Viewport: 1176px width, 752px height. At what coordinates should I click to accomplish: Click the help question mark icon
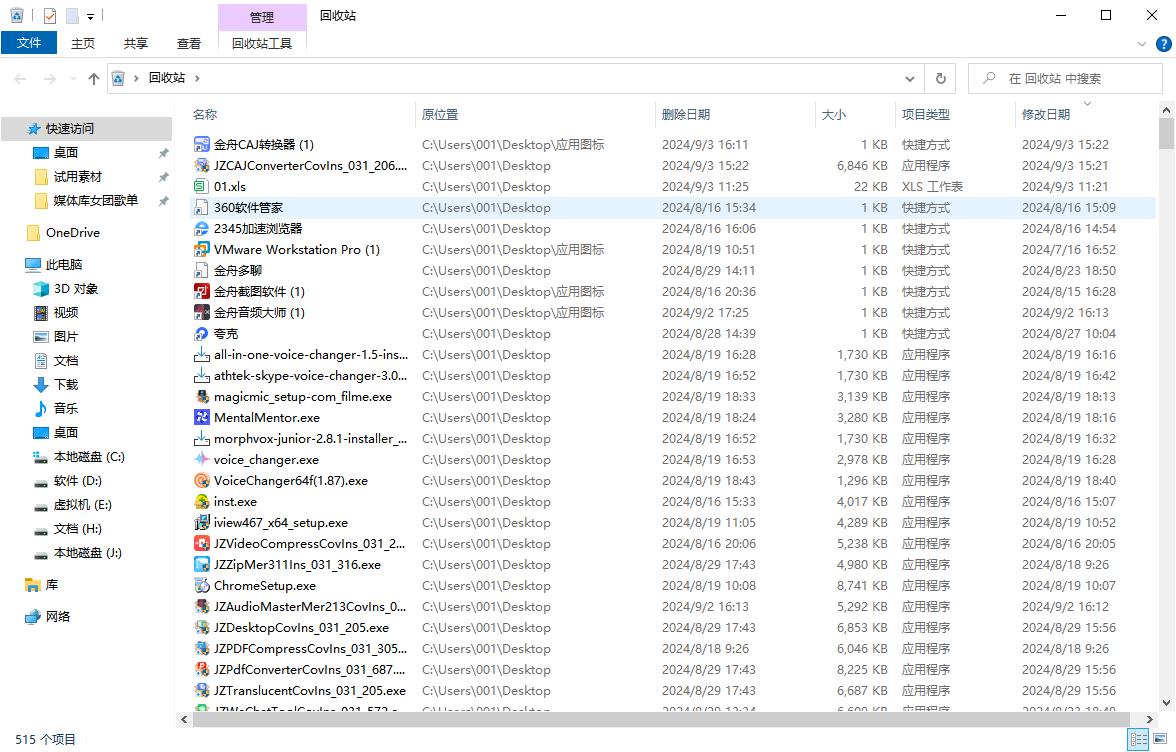point(1164,44)
